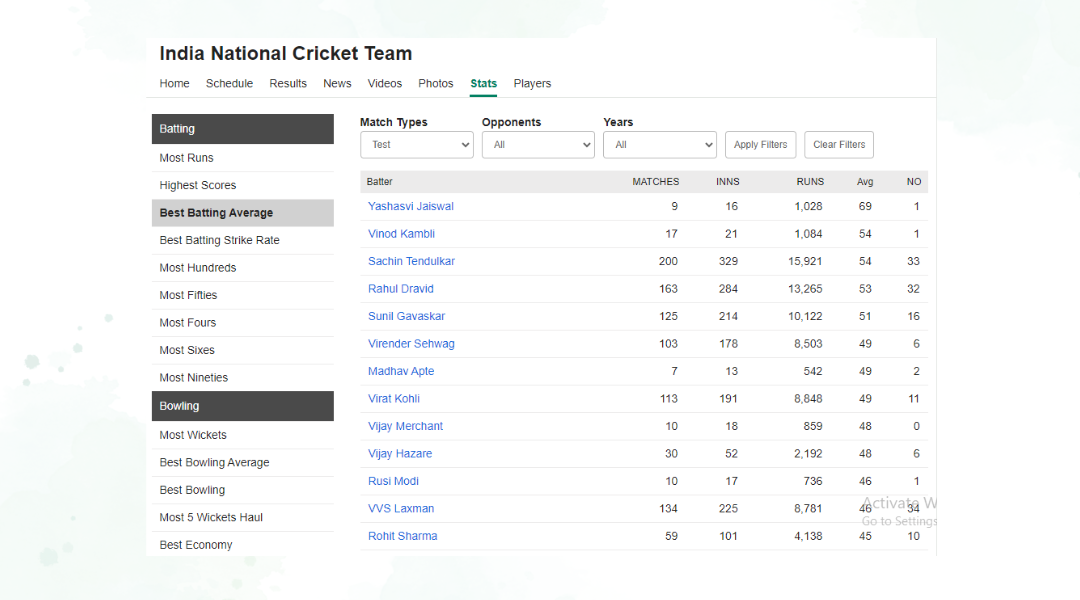Screen dimensions: 1080x600
Task: Select the Videos tab
Action: pos(384,84)
